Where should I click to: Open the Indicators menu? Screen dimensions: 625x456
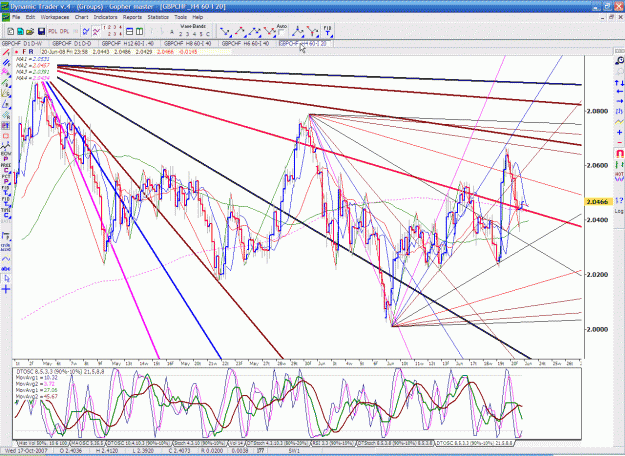pos(106,17)
